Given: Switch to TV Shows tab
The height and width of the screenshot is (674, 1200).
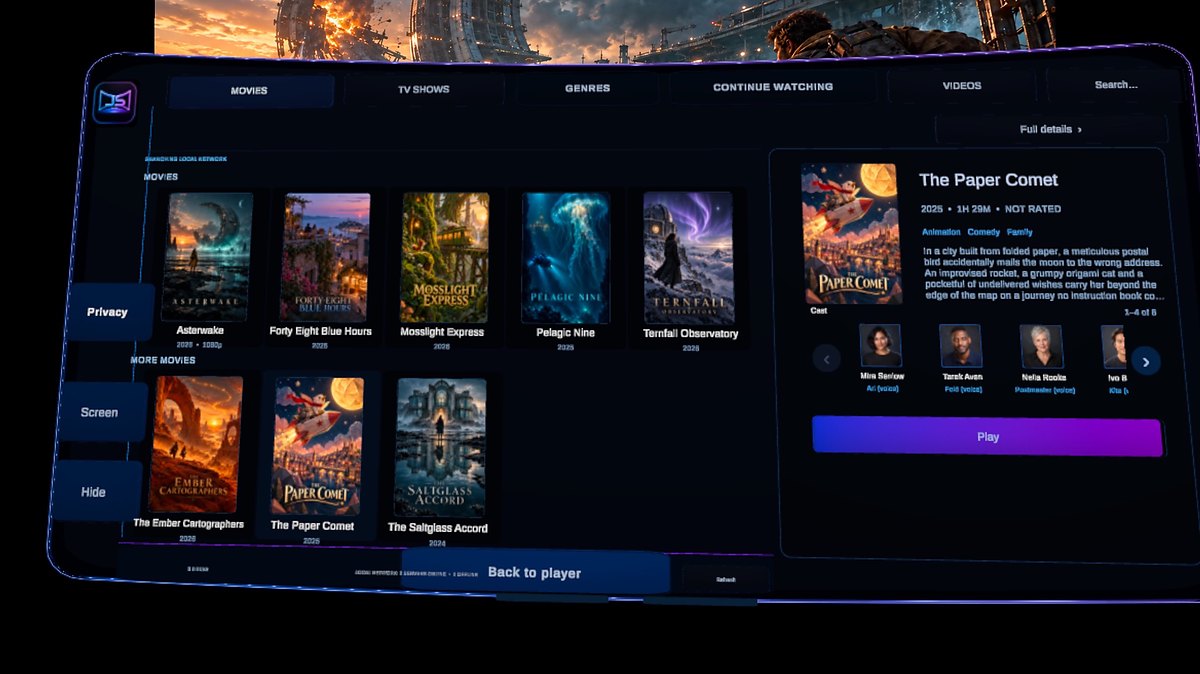Looking at the screenshot, I should point(424,89).
